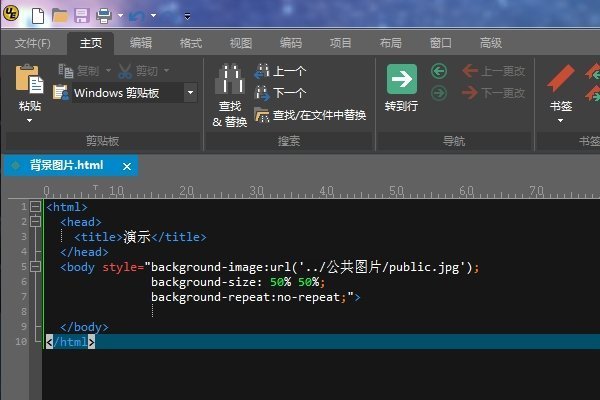
Task: Collapse the html fold marker on line 1
Action: coord(35,207)
